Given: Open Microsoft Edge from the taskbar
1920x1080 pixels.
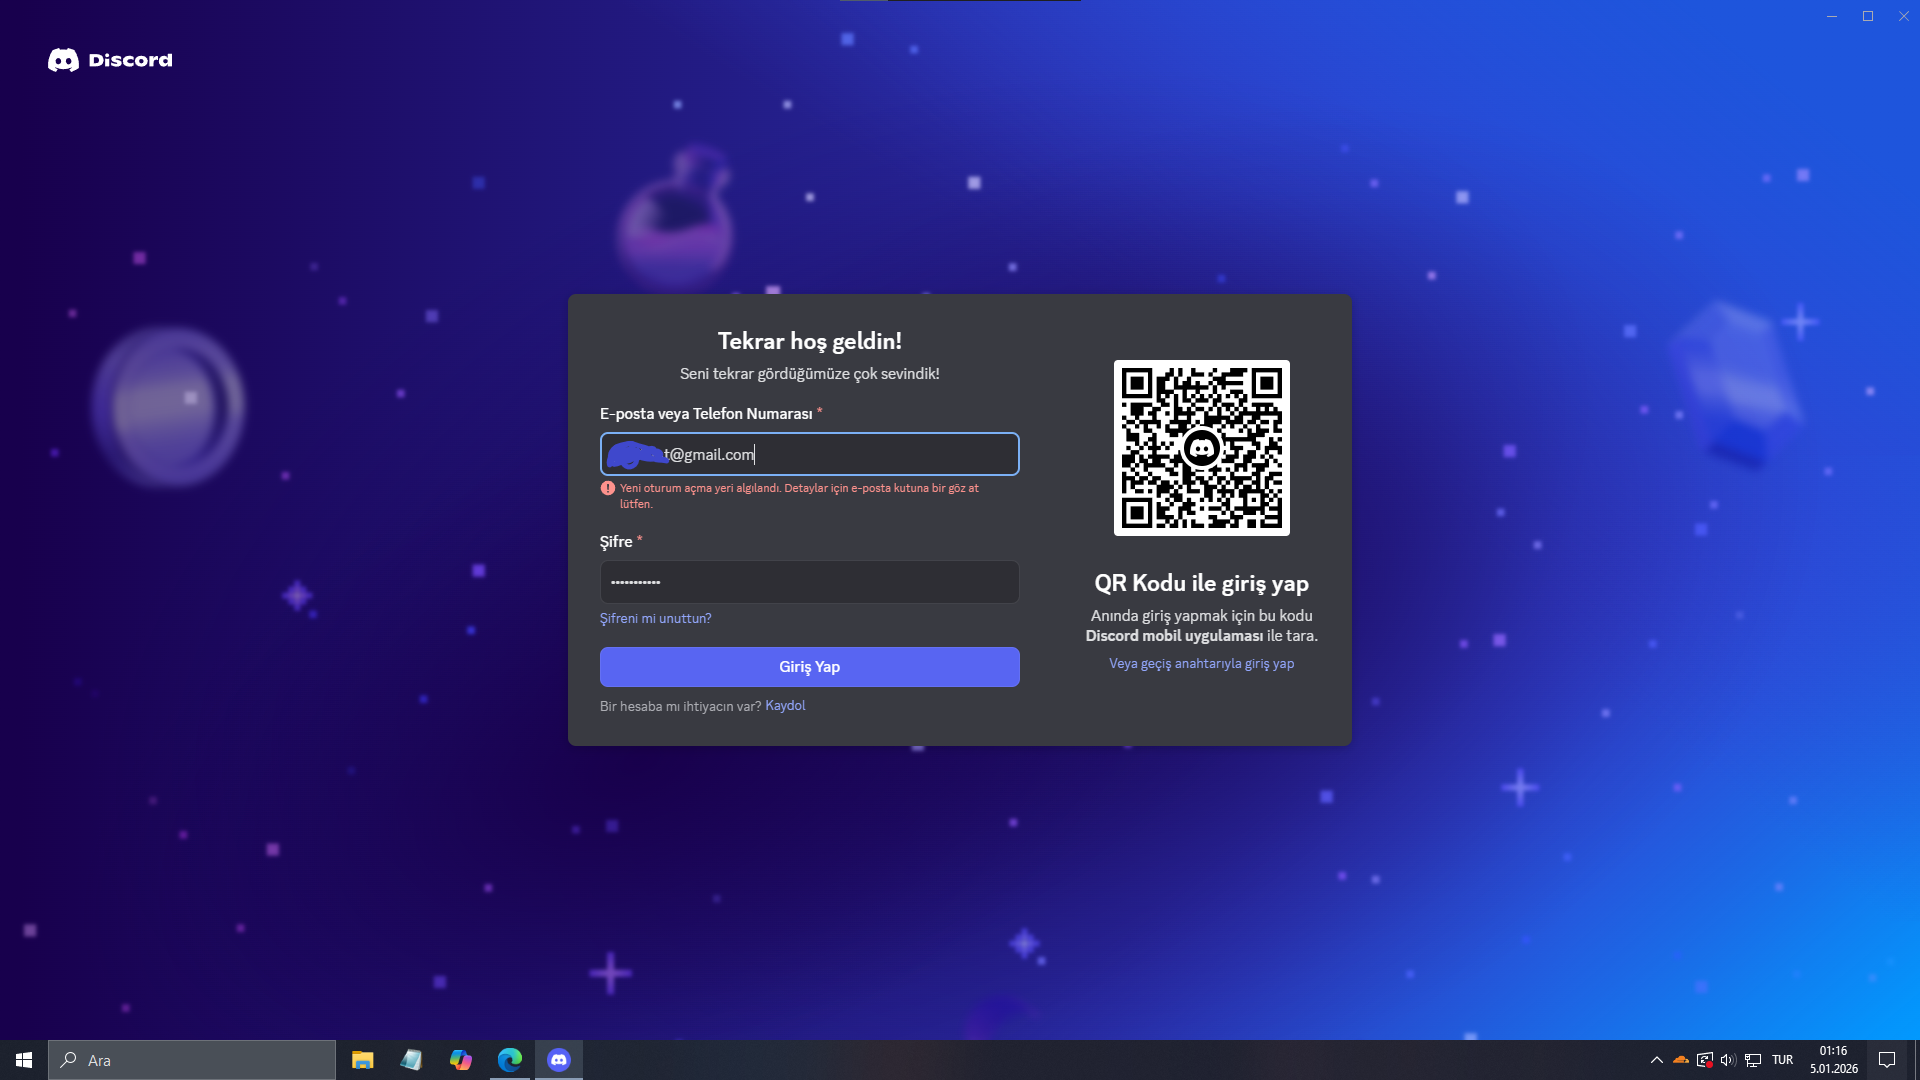Looking at the screenshot, I should (x=509, y=1060).
